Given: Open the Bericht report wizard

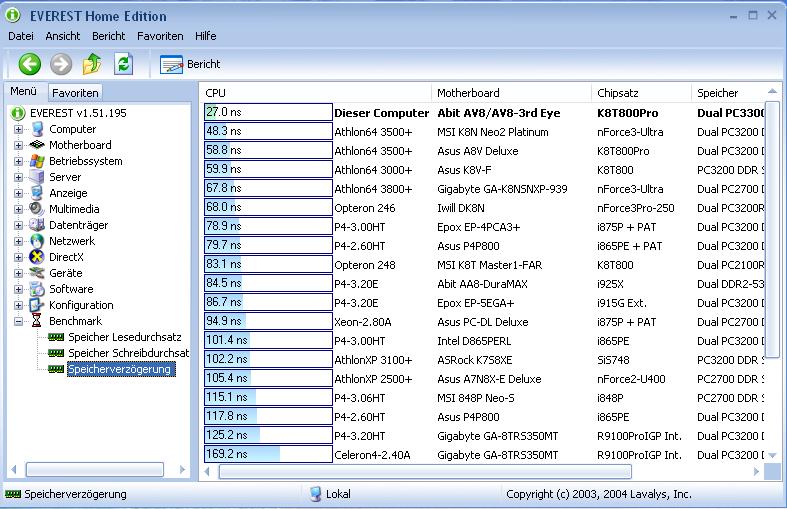Looking at the screenshot, I should [190, 64].
